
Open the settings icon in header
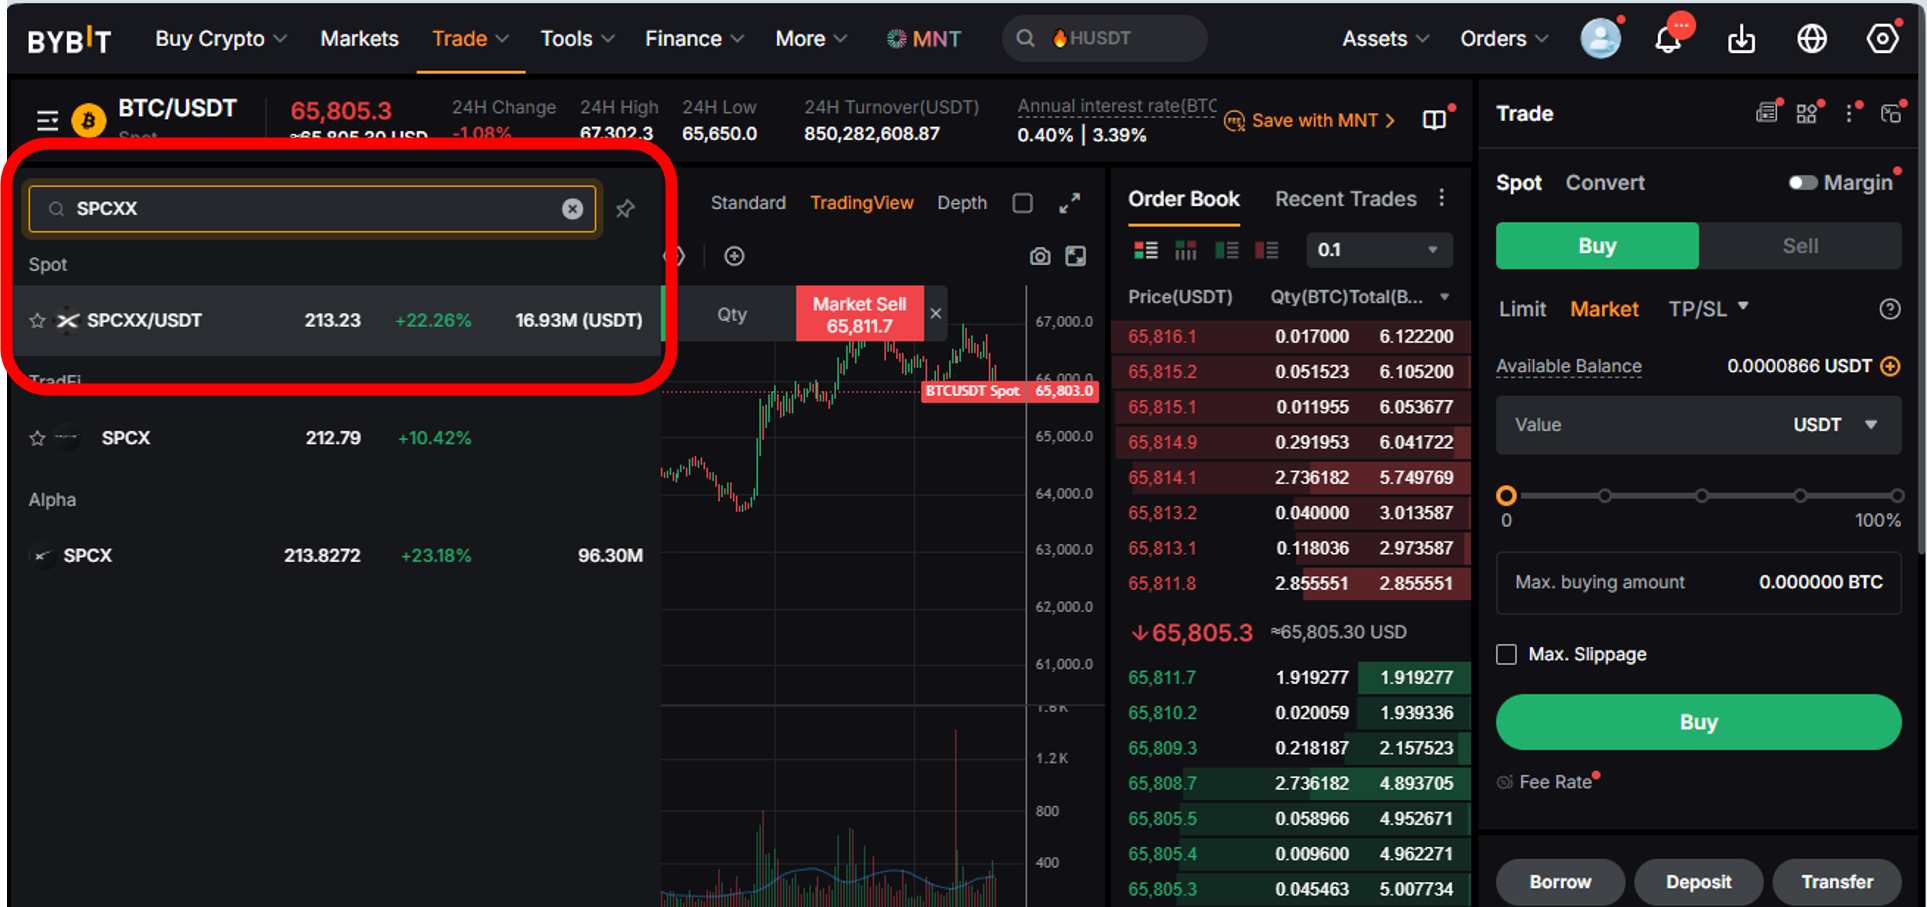(1883, 39)
